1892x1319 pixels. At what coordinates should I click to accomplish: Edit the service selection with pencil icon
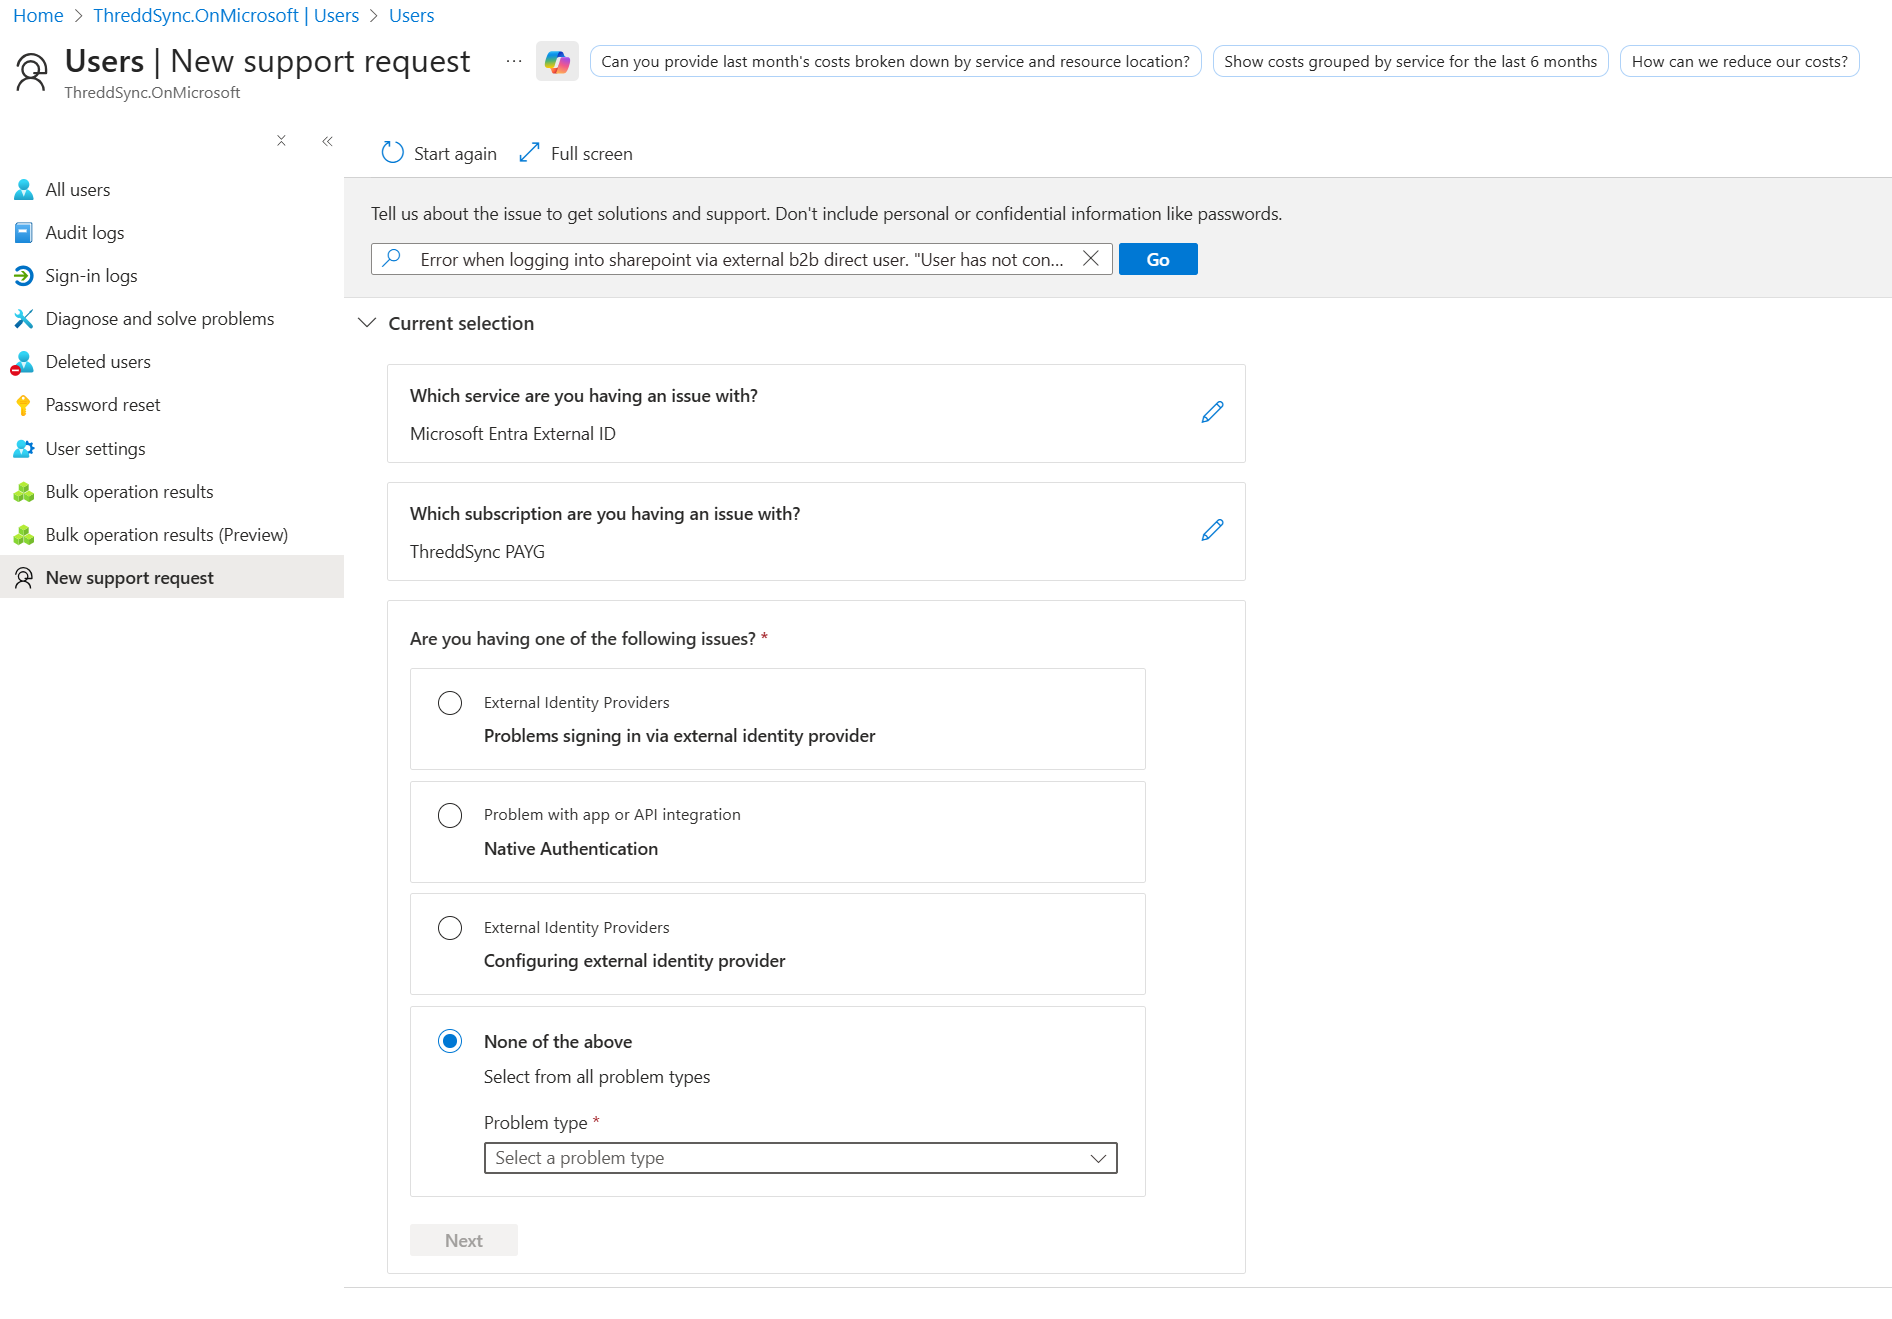coord(1212,412)
